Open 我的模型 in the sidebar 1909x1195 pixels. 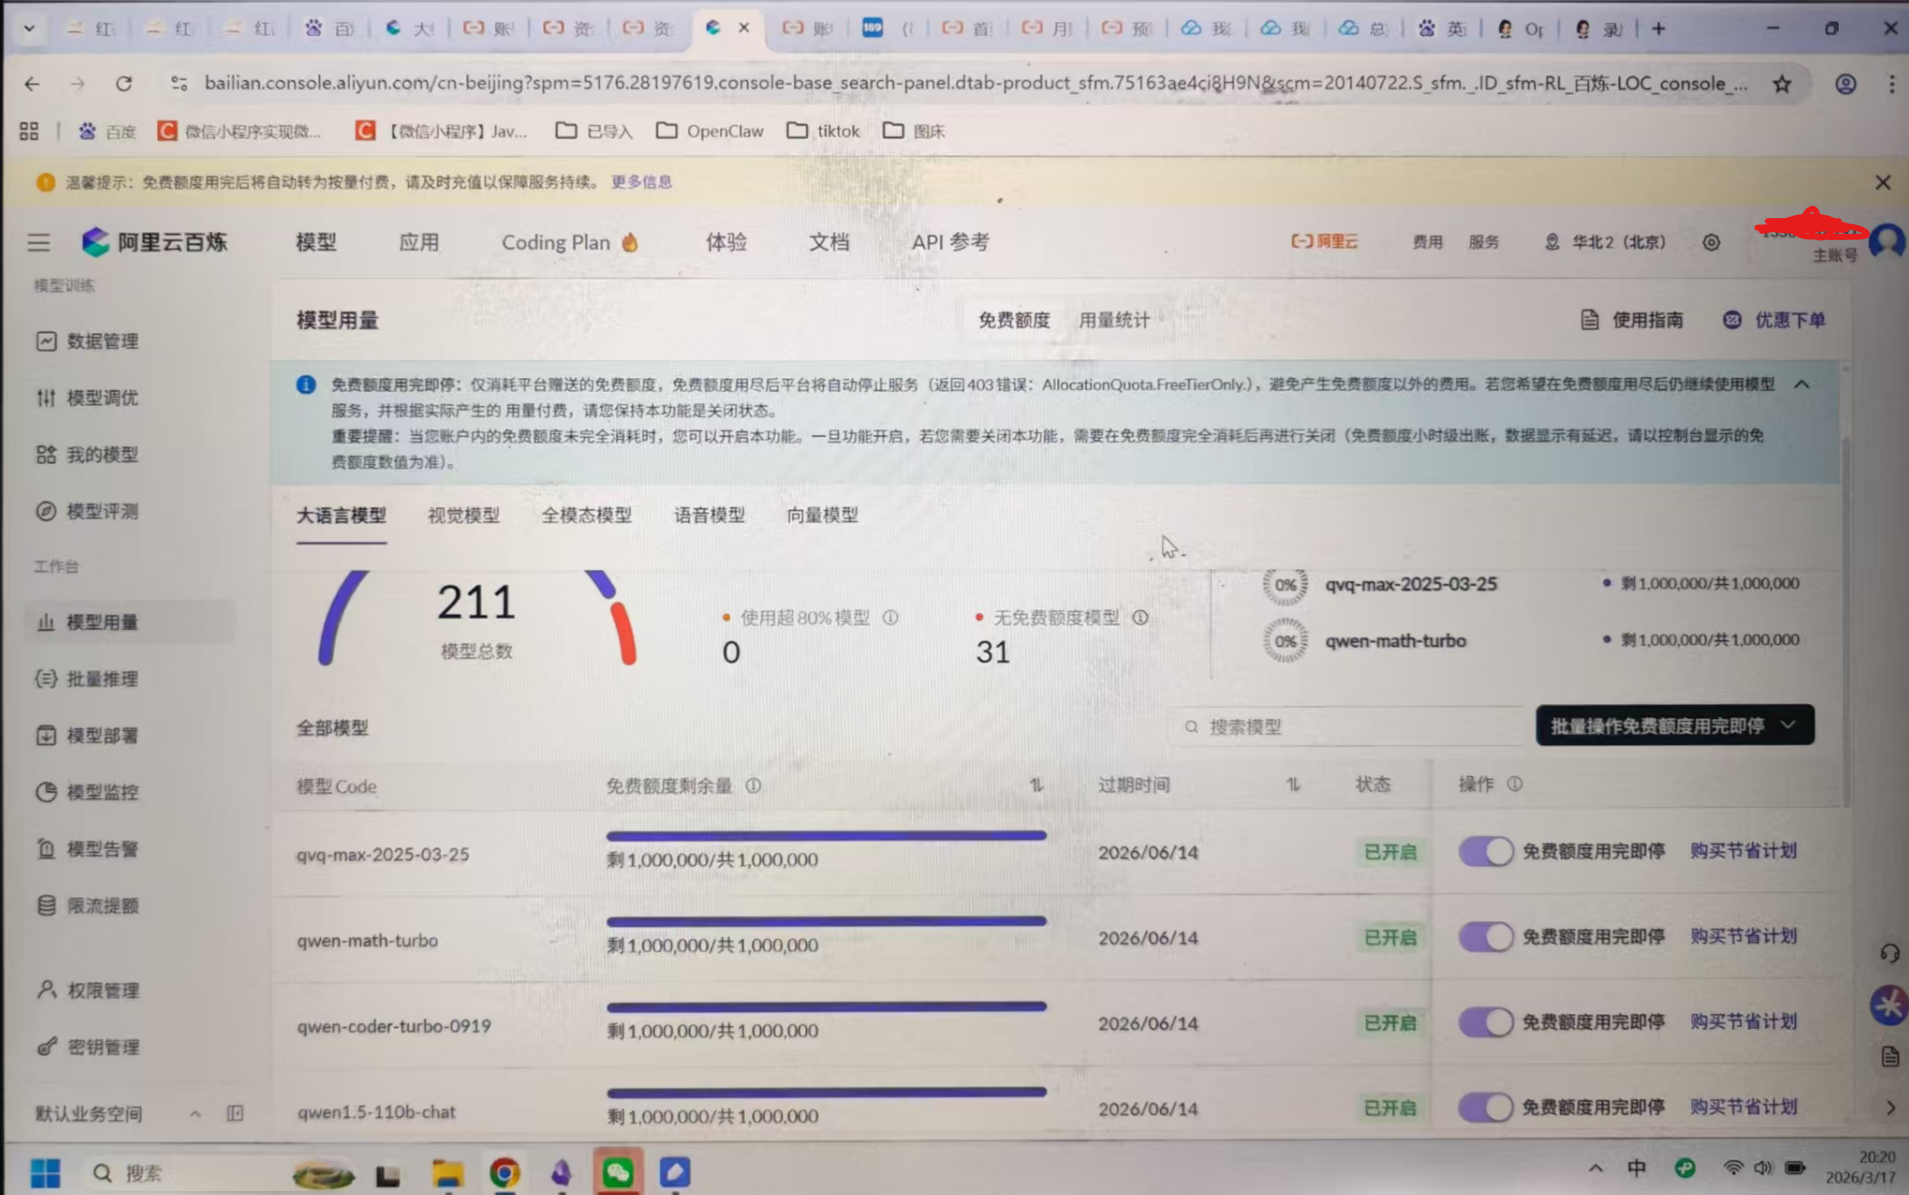coord(87,455)
